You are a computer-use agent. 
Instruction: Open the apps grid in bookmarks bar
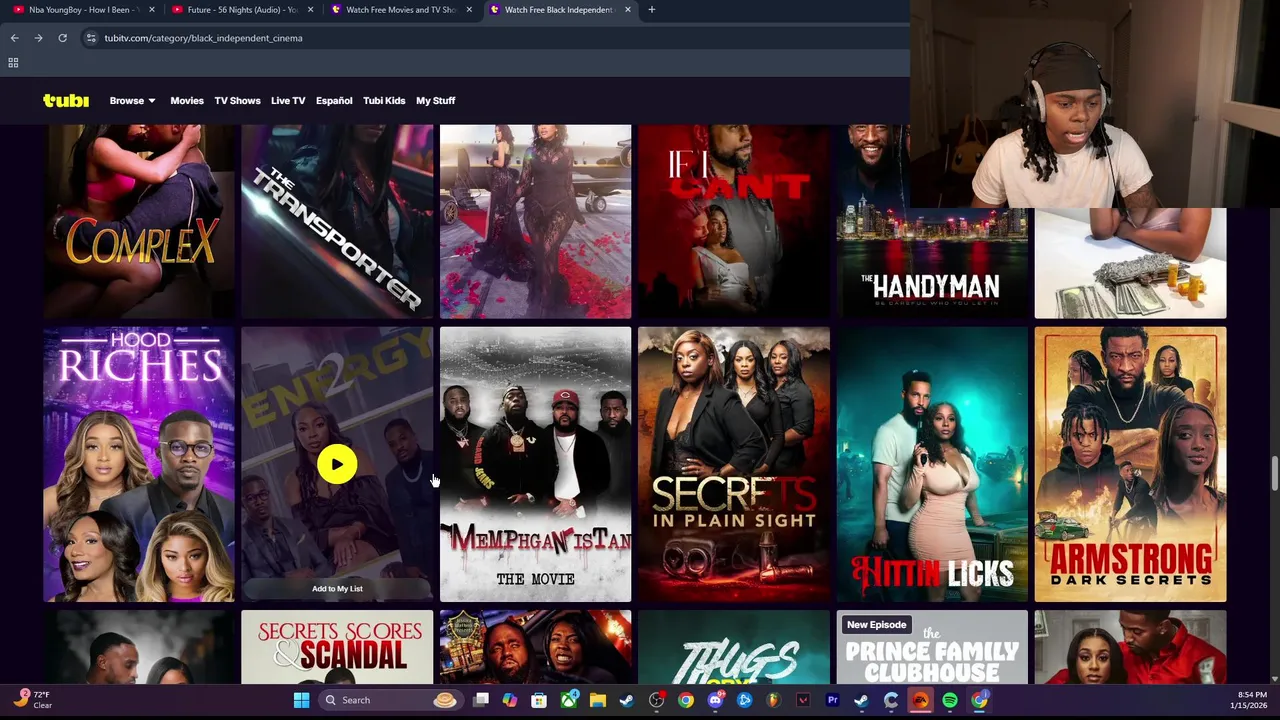[x=13, y=63]
